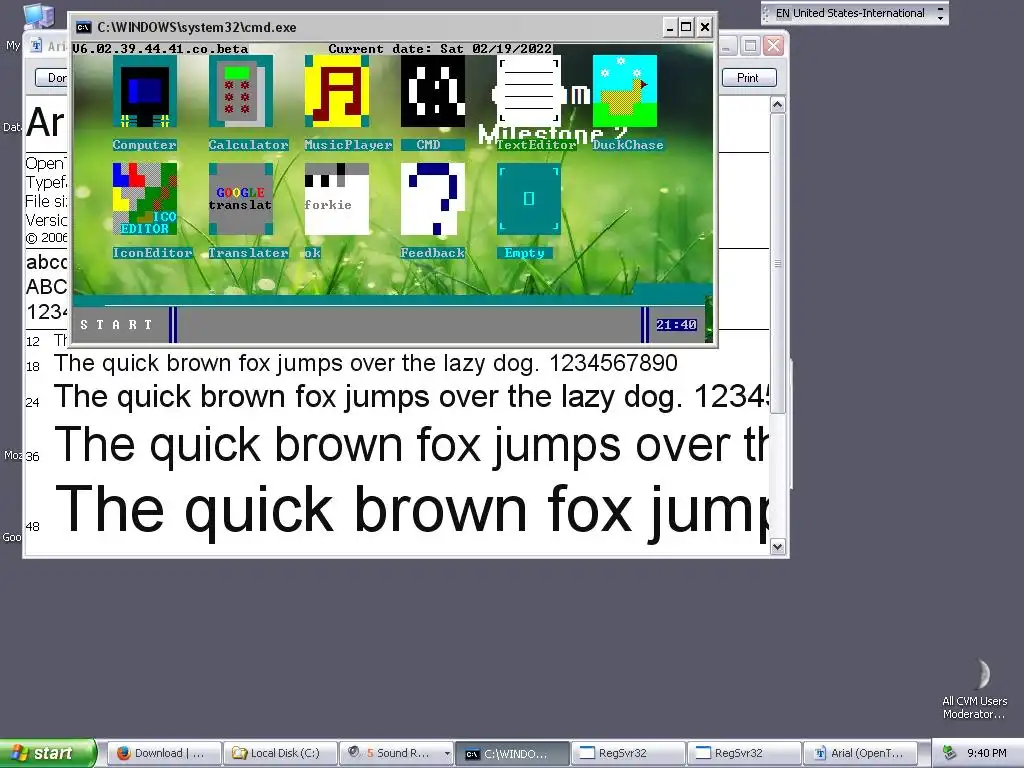This screenshot has width=1024, height=768.
Task: Click the font viewer vertical scrollbar thumb
Action: click(777, 263)
